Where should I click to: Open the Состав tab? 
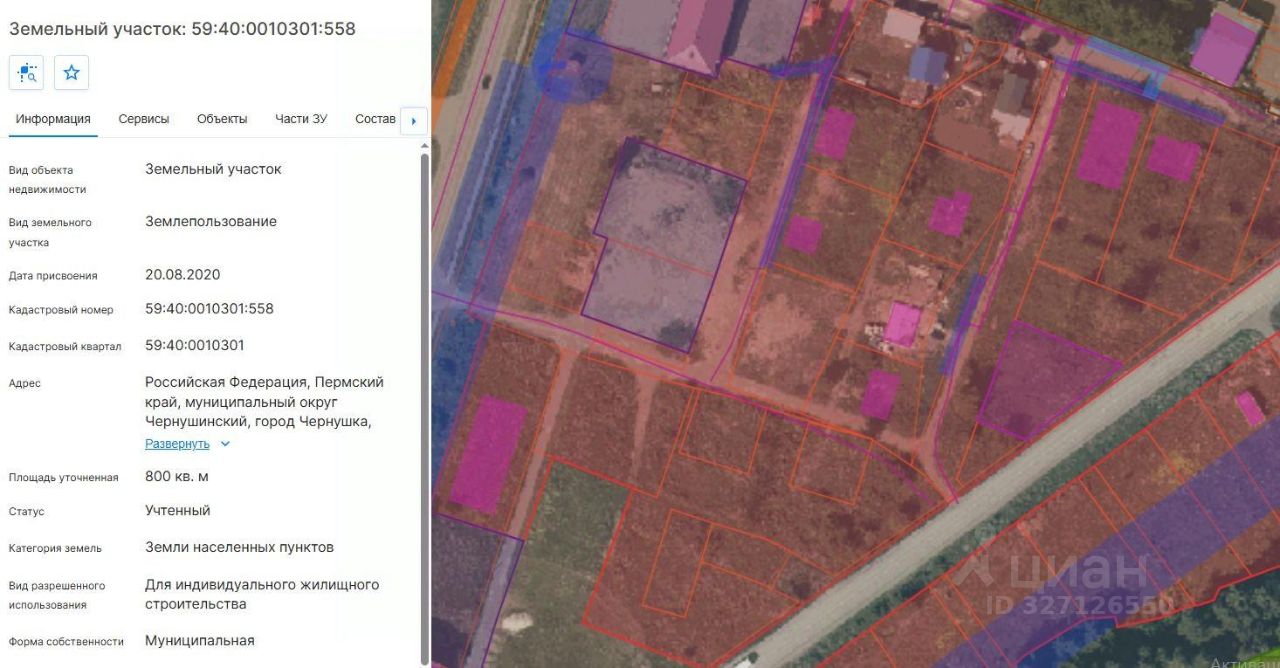click(376, 119)
